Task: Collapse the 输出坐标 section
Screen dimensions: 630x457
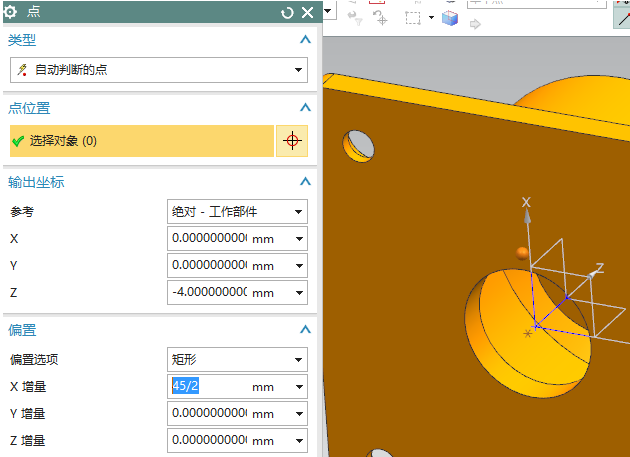Action: click(x=305, y=182)
